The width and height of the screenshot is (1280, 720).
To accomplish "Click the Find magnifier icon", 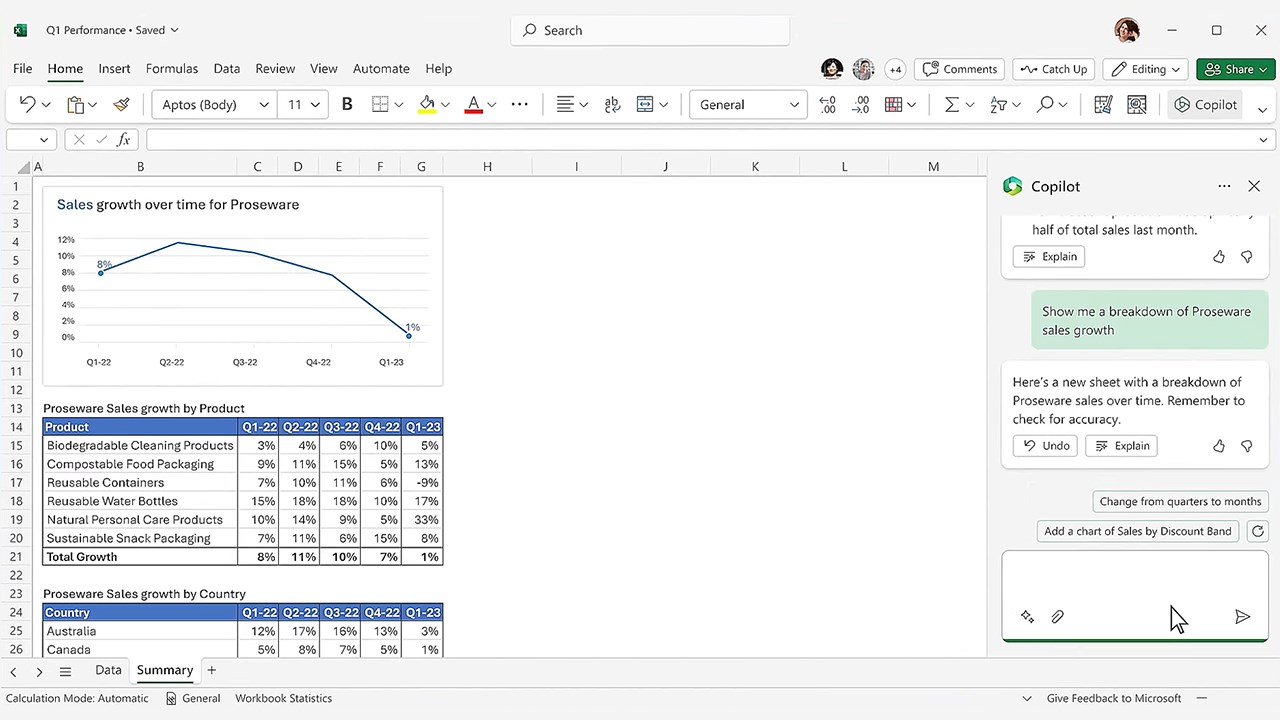I will tap(1045, 104).
